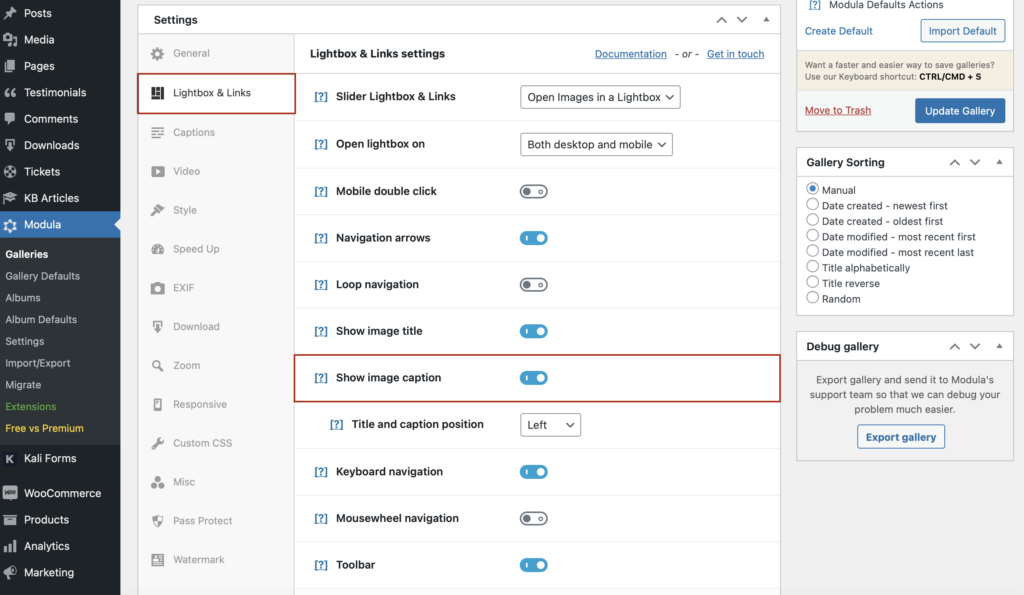This screenshot has width=1024, height=595.
Task: Open the Documentation link
Action: click(x=630, y=54)
